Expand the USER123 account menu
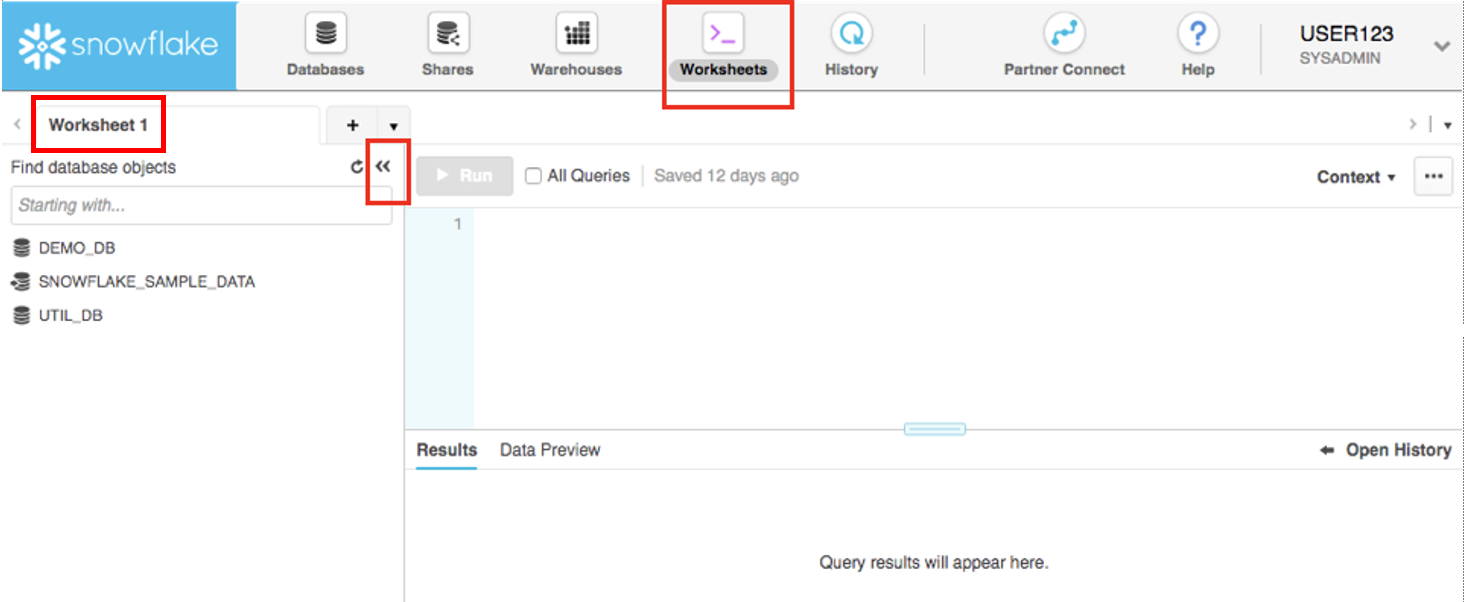Screen dimensions: 1471x602 pos(1442,46)
